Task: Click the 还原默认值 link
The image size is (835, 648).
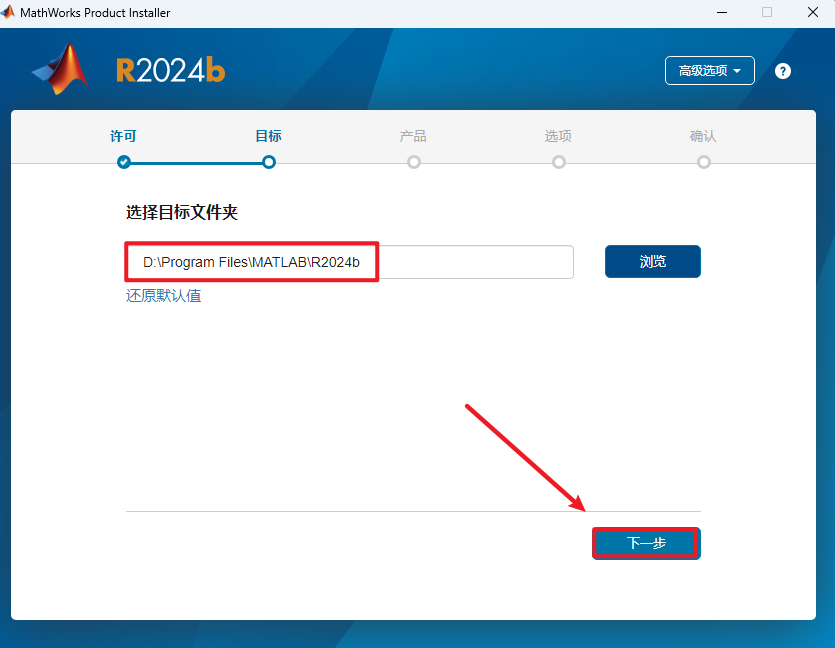Action: [x=163, y=295]
